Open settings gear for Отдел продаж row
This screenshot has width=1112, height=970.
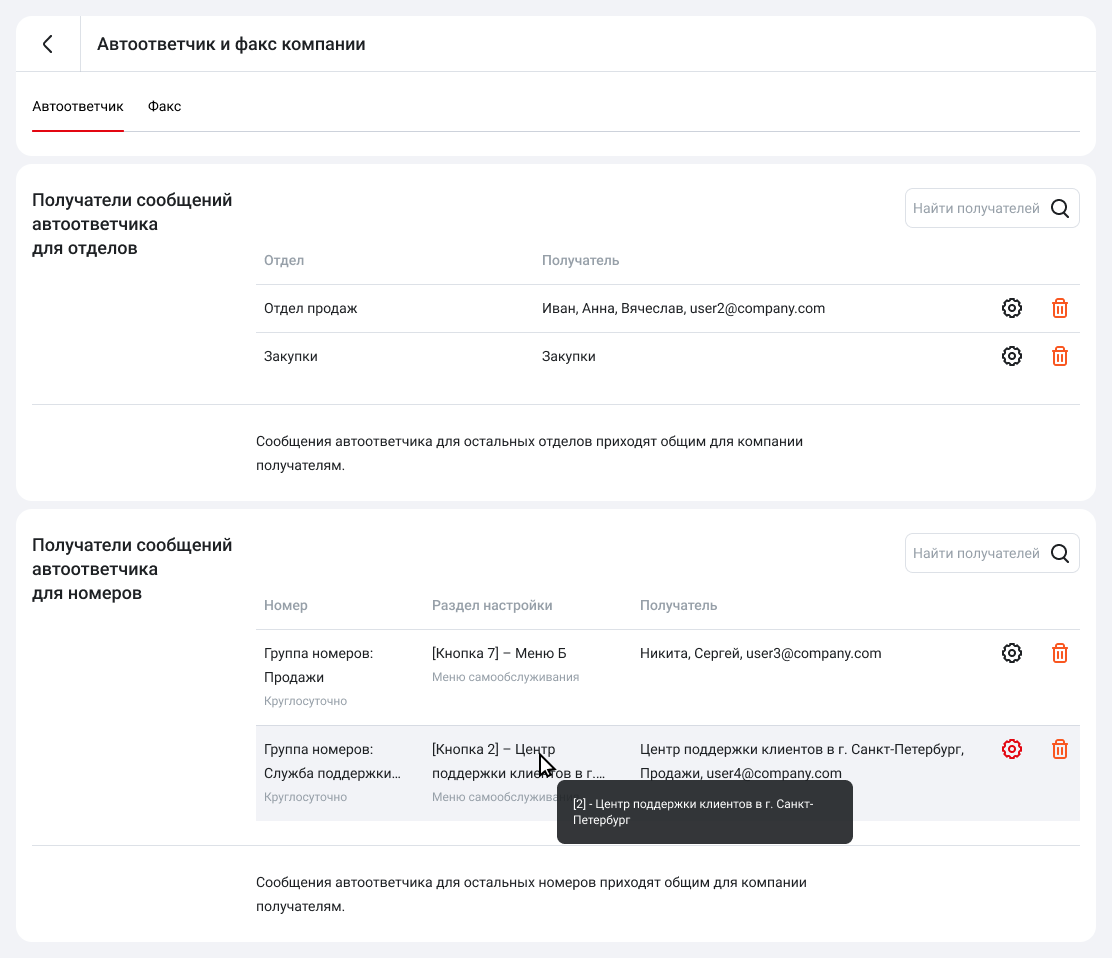pyautogui.click(x=1012, y=308)
